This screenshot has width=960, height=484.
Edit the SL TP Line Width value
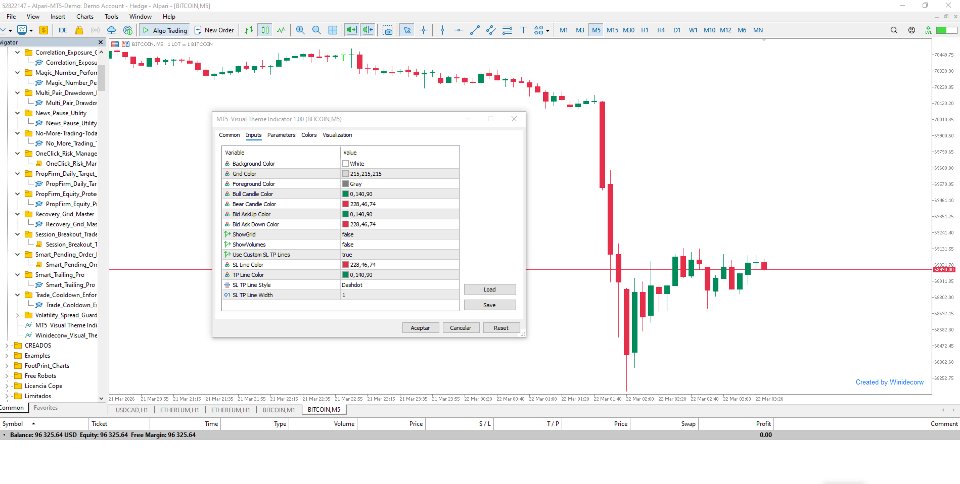point(399,295)
